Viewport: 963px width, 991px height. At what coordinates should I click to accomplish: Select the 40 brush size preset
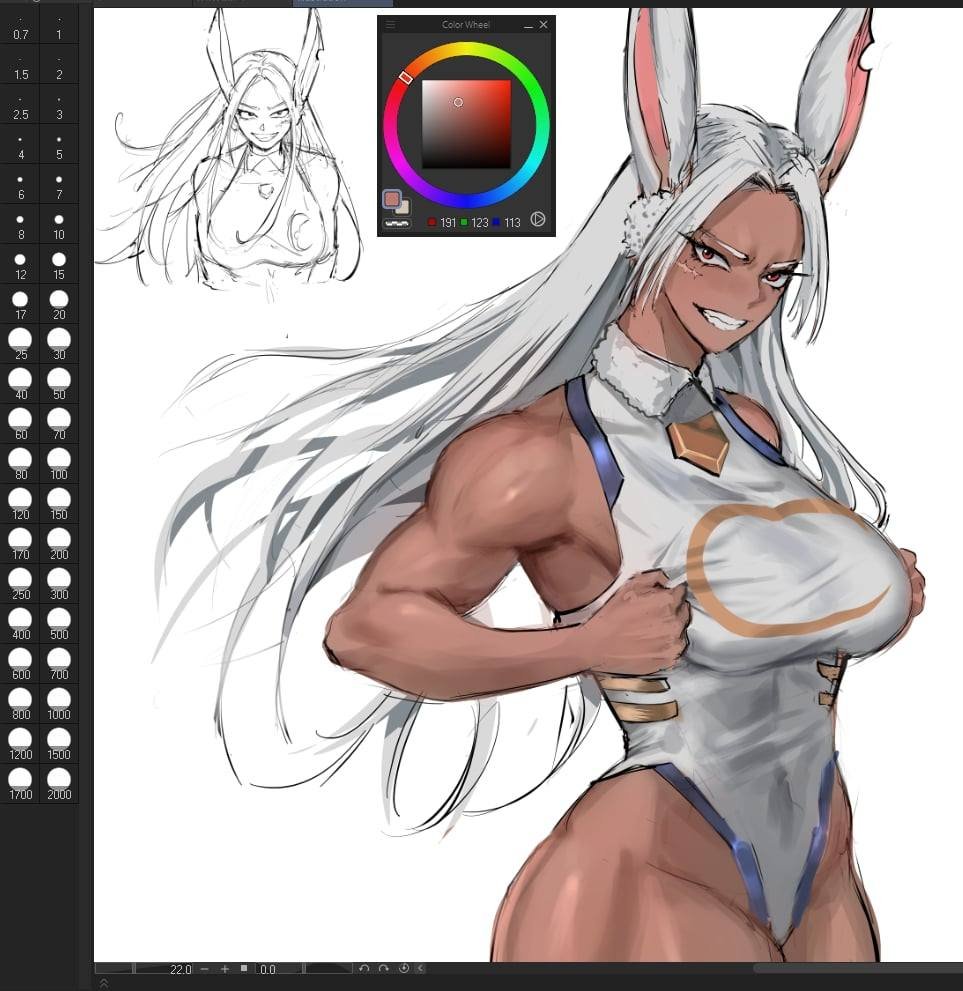pos(20,384)
